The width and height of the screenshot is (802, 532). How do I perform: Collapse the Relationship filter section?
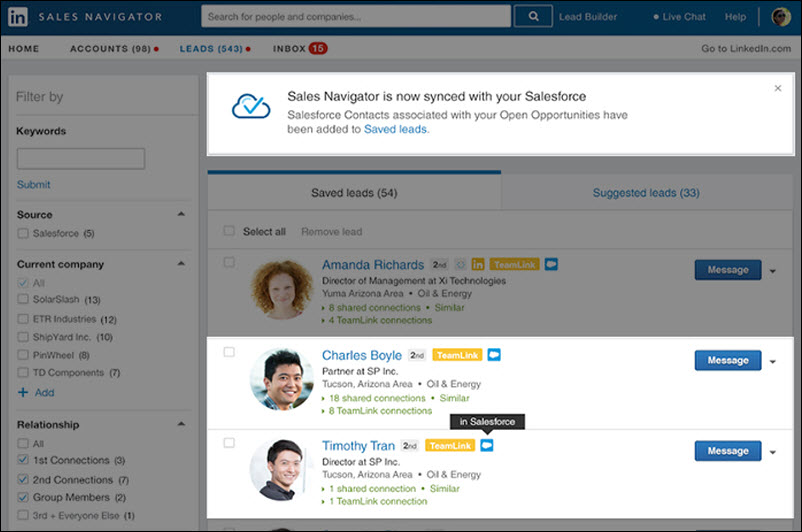[181, 424]
